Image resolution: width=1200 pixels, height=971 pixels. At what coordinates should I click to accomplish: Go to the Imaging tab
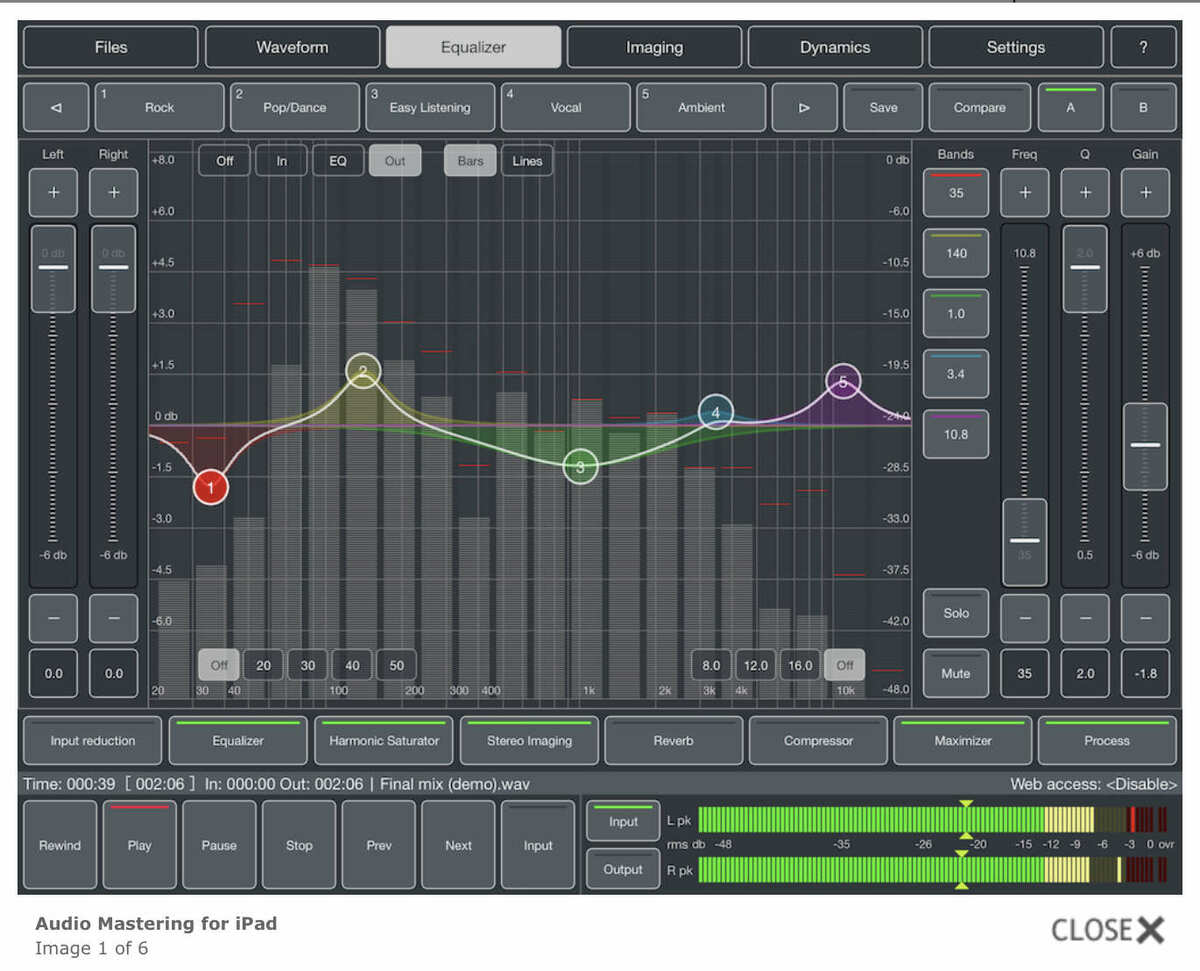coord(654,47)
